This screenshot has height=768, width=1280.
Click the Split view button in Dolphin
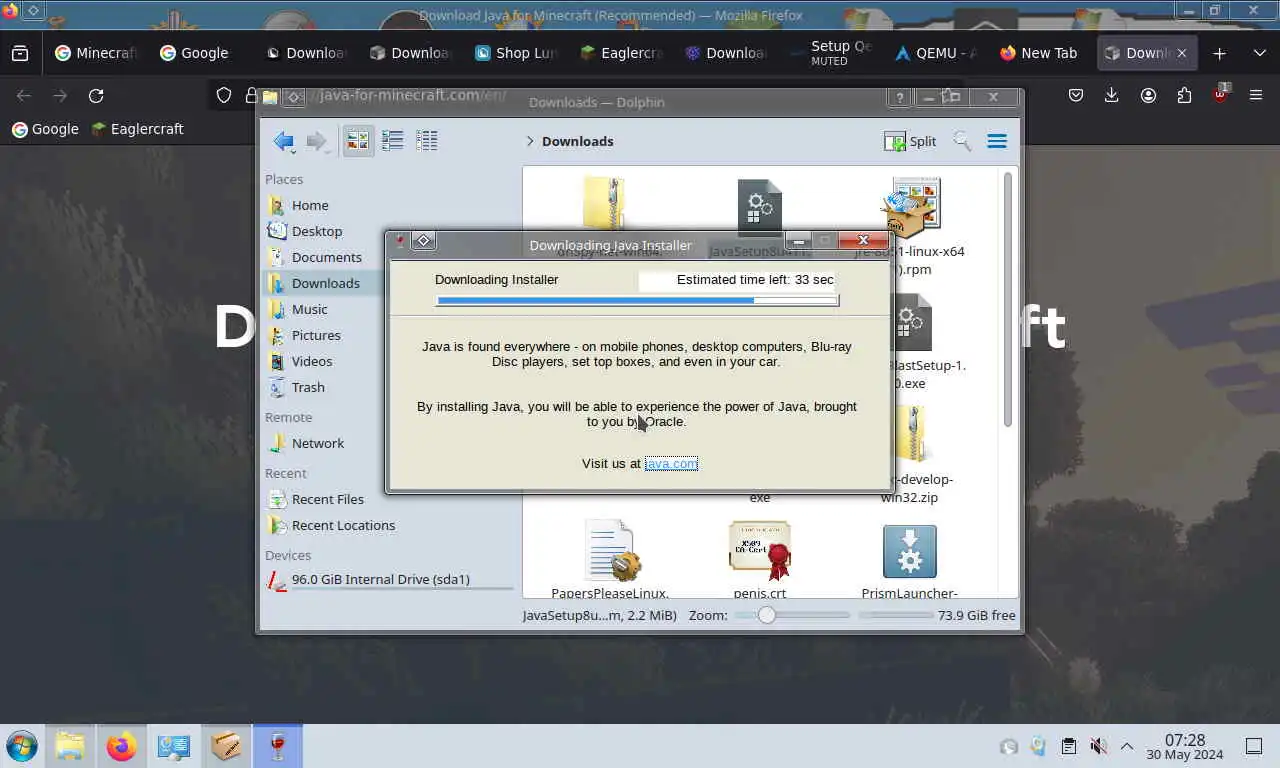pos(910,141)
